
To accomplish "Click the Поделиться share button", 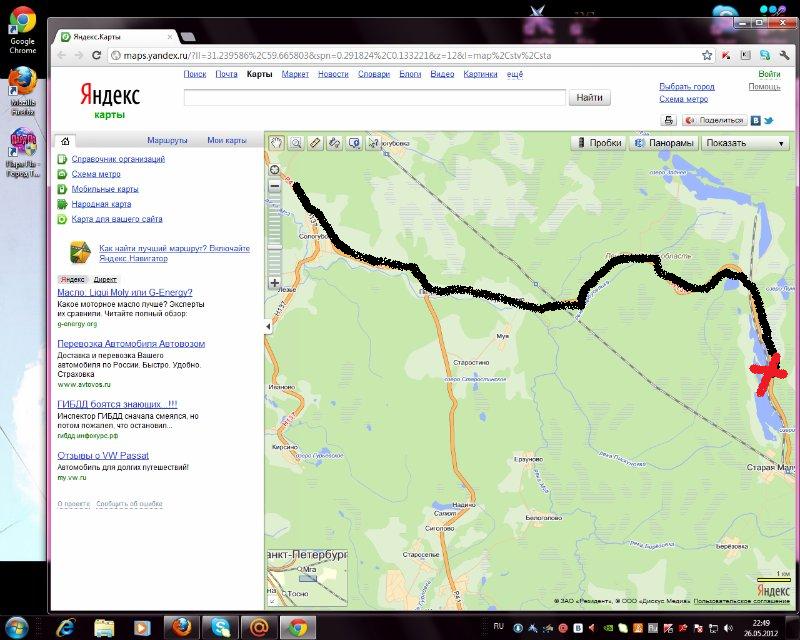I will [715, 120].
